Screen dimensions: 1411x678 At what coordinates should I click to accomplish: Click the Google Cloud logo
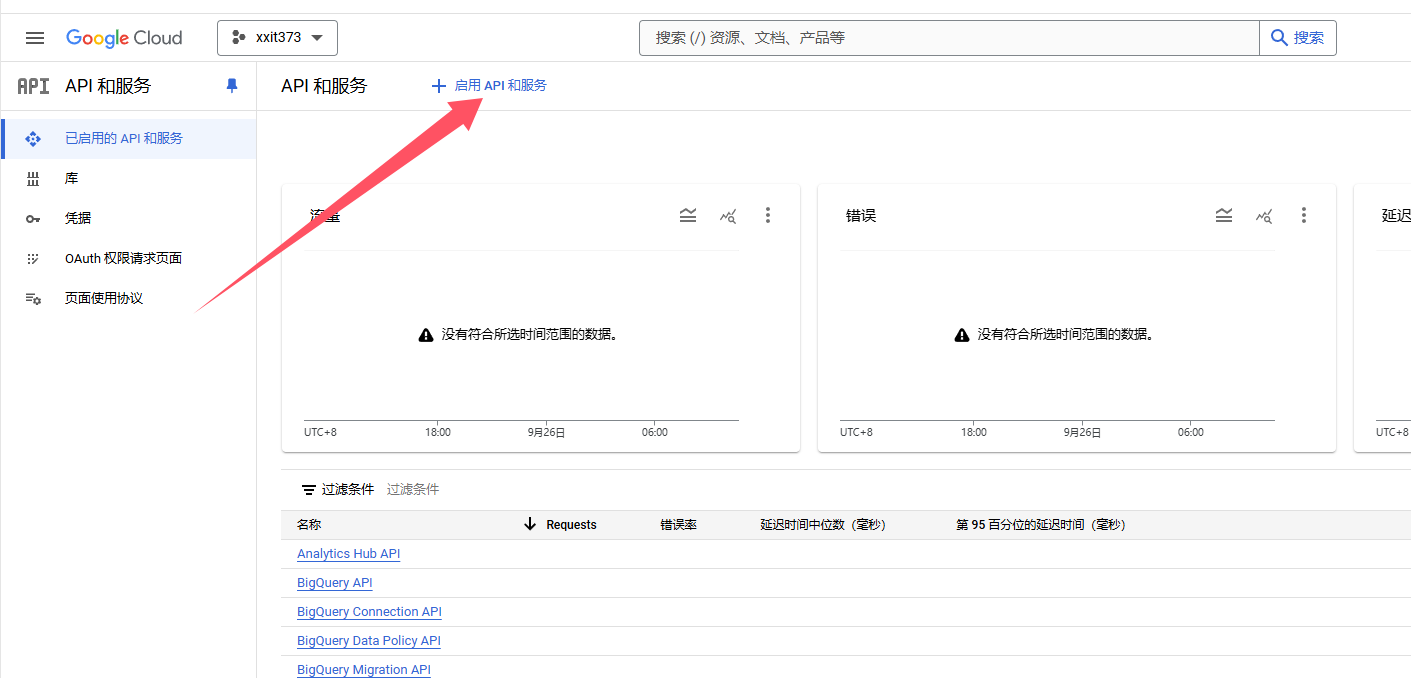point(124,38)
